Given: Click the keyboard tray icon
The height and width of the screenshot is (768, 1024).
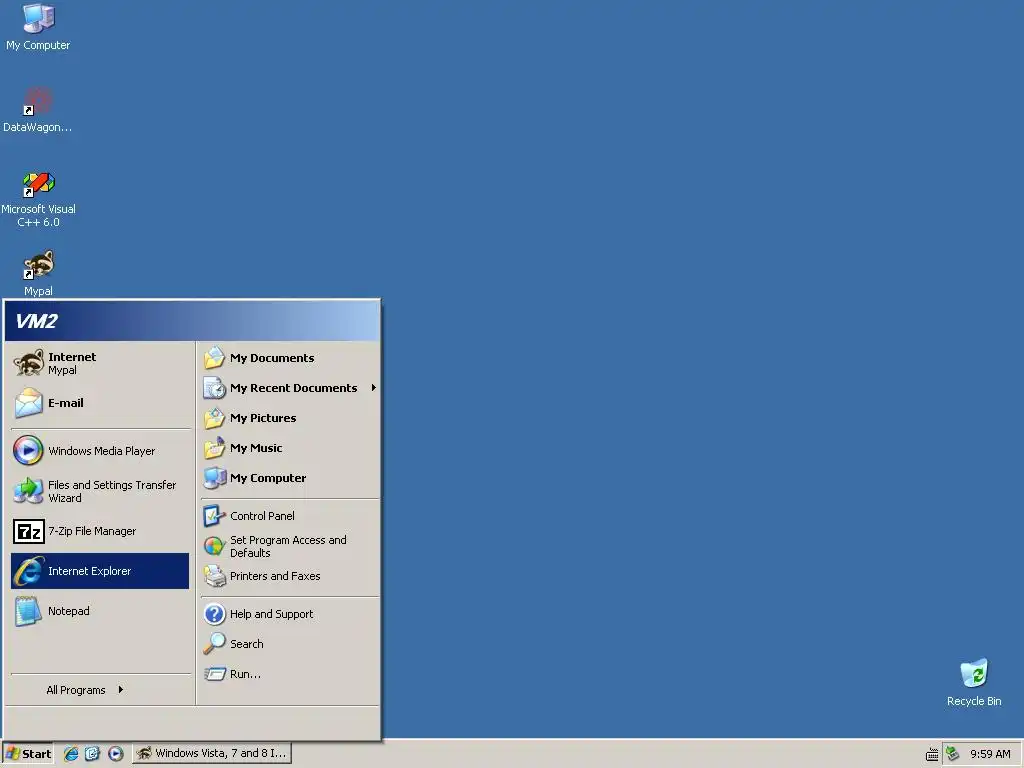Looking at the screenshot, I should [x=932, y=755].
